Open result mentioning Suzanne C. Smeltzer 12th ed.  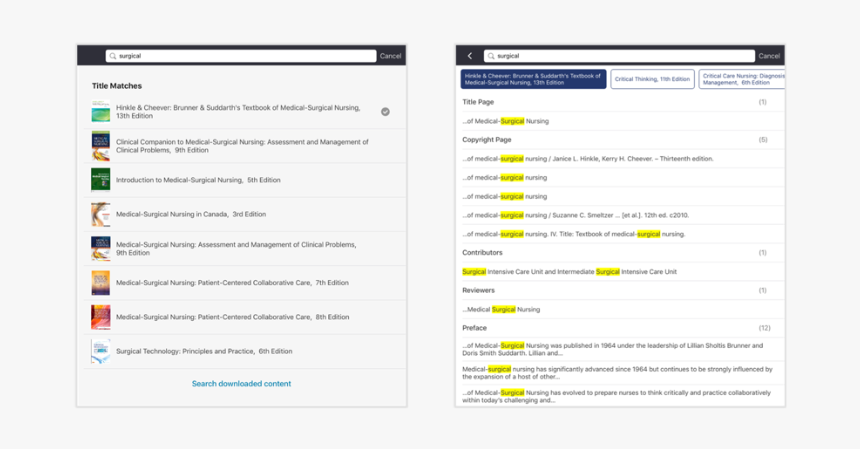click(575, 215)
